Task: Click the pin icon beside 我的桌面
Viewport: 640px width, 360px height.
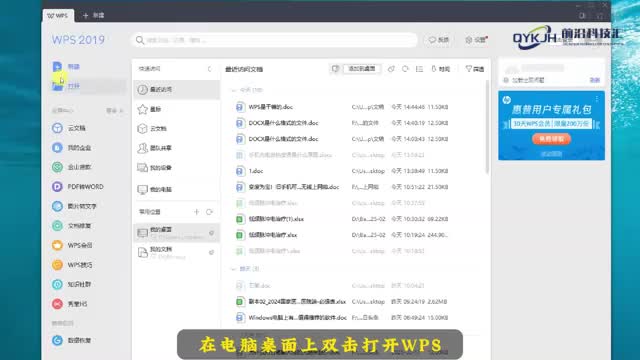Action: [211, 233]
